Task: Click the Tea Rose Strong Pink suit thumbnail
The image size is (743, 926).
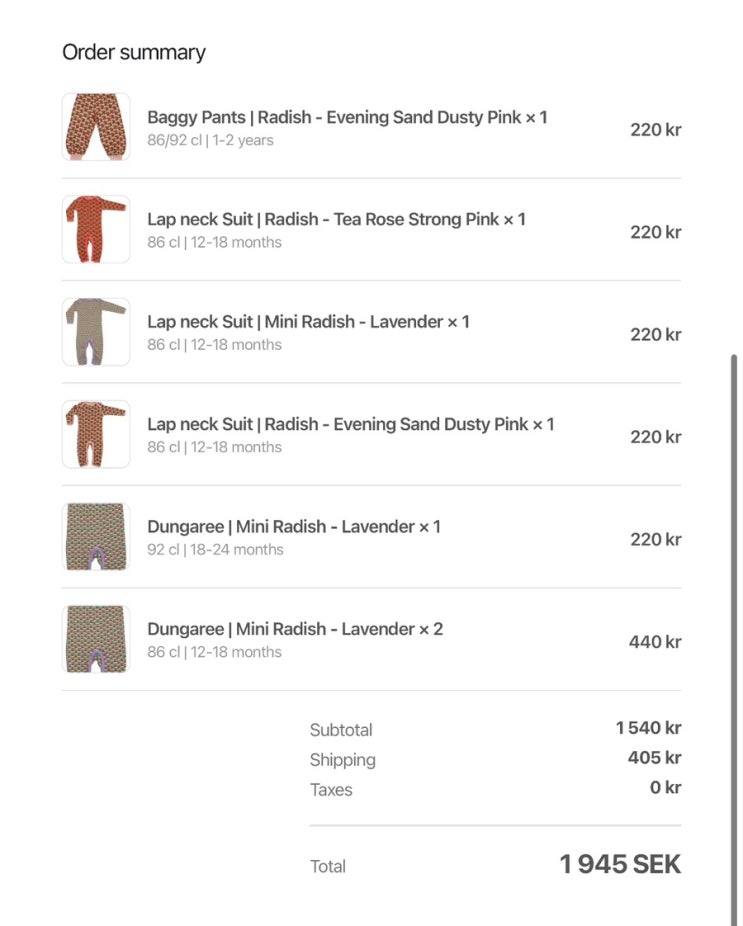Action: pyautogui.click(x=96, y=229)
